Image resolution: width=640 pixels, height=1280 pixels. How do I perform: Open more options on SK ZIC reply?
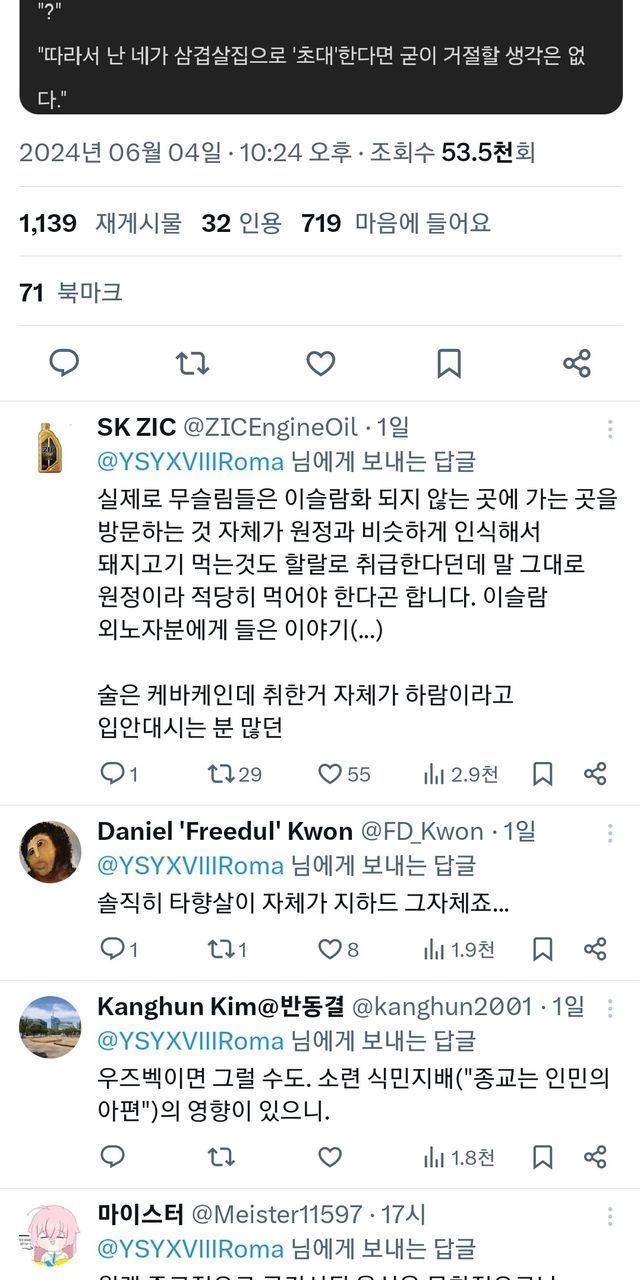coord(610,429)
